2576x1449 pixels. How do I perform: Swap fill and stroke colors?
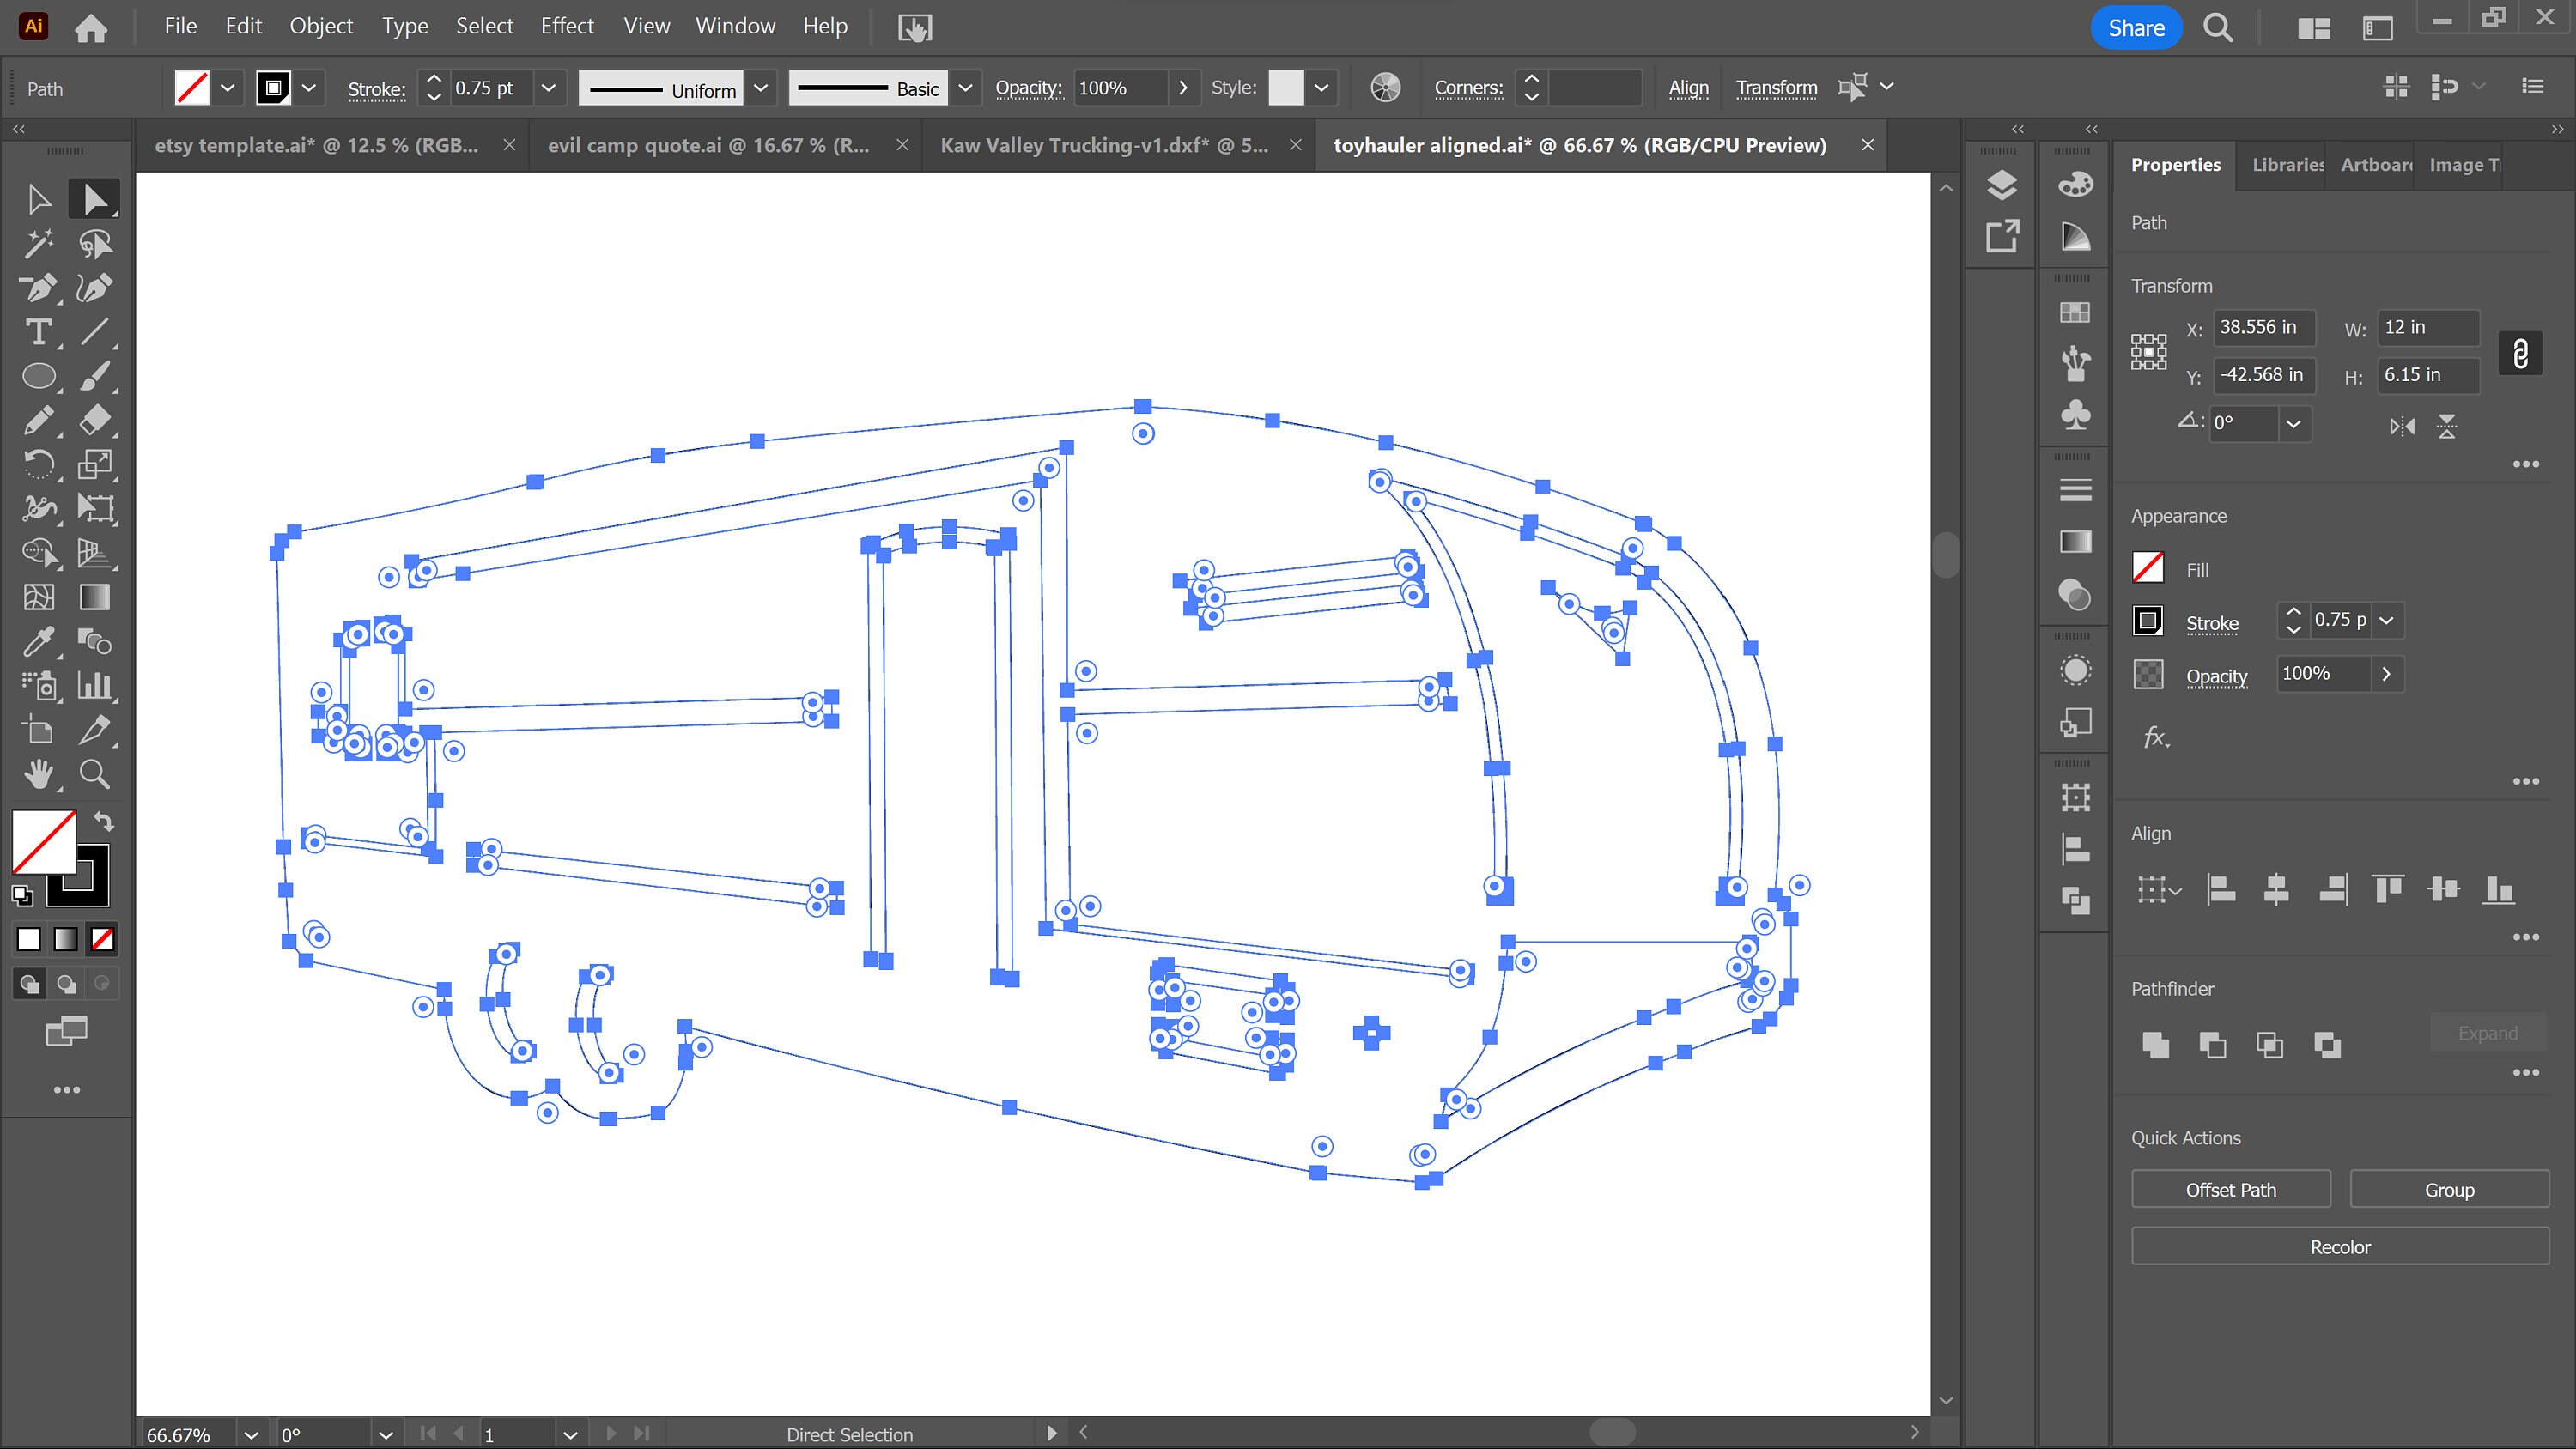tap(106, 822)
